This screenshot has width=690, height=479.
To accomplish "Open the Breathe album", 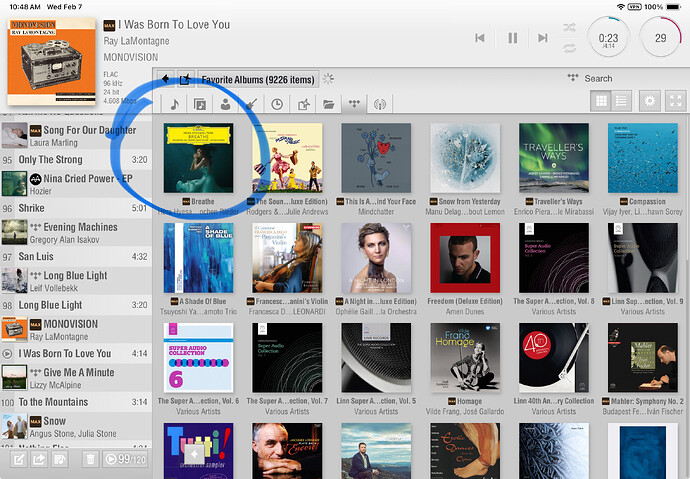I will pyautogui.click(x=198, y=158).
